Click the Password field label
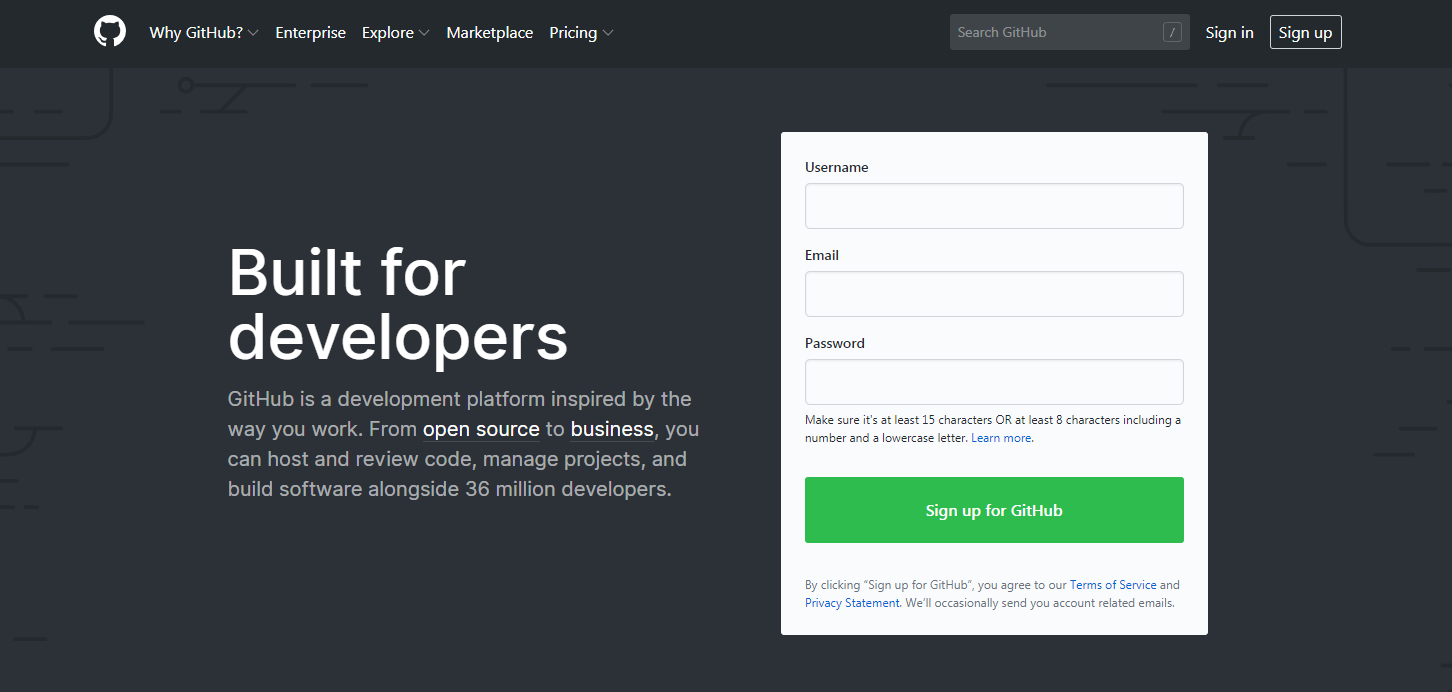 tap(835, 343)
